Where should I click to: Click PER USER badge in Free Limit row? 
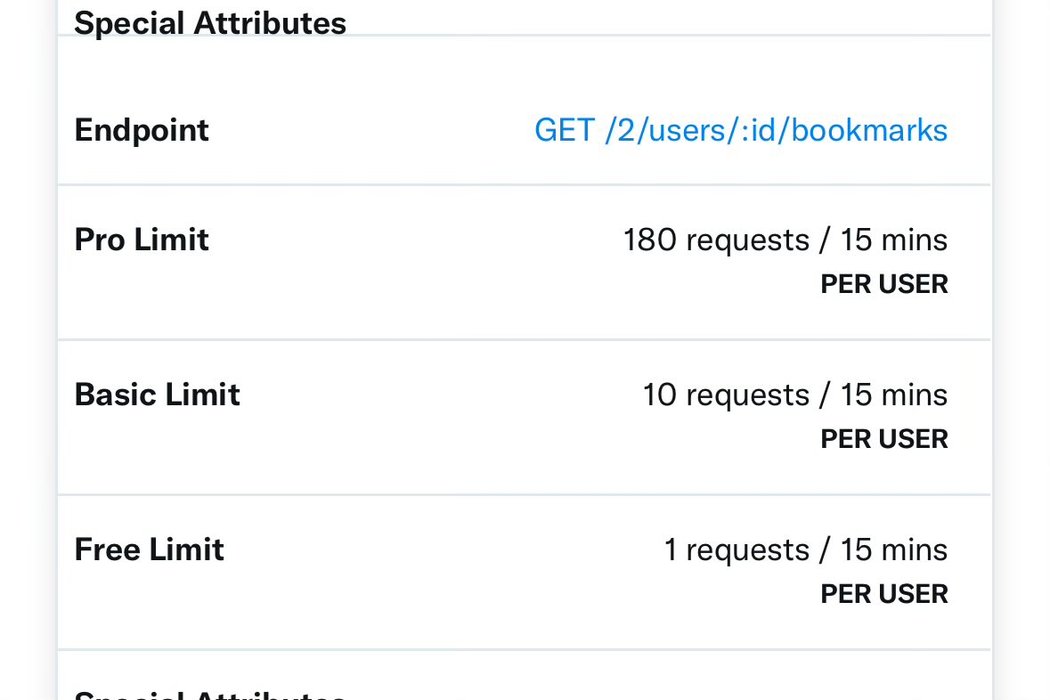tap(884, 593)
